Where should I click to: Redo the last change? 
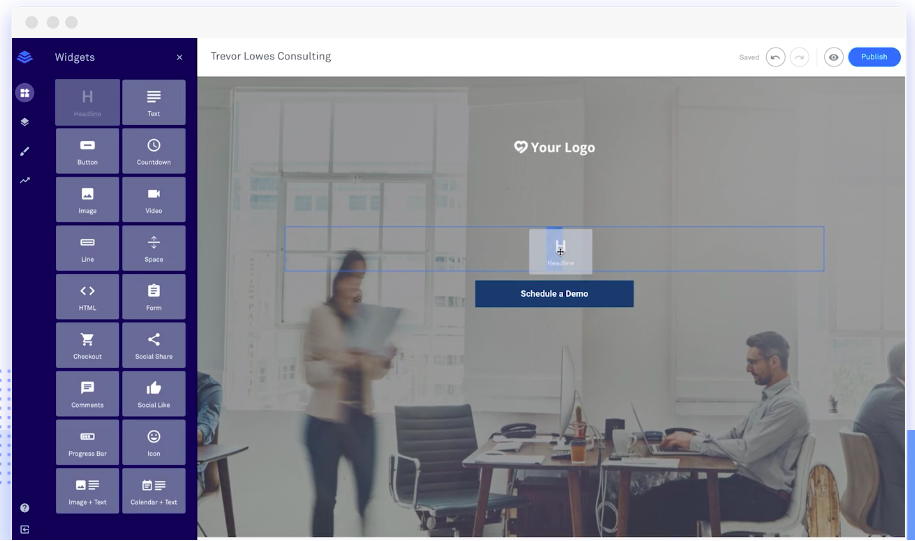point(799,57)
